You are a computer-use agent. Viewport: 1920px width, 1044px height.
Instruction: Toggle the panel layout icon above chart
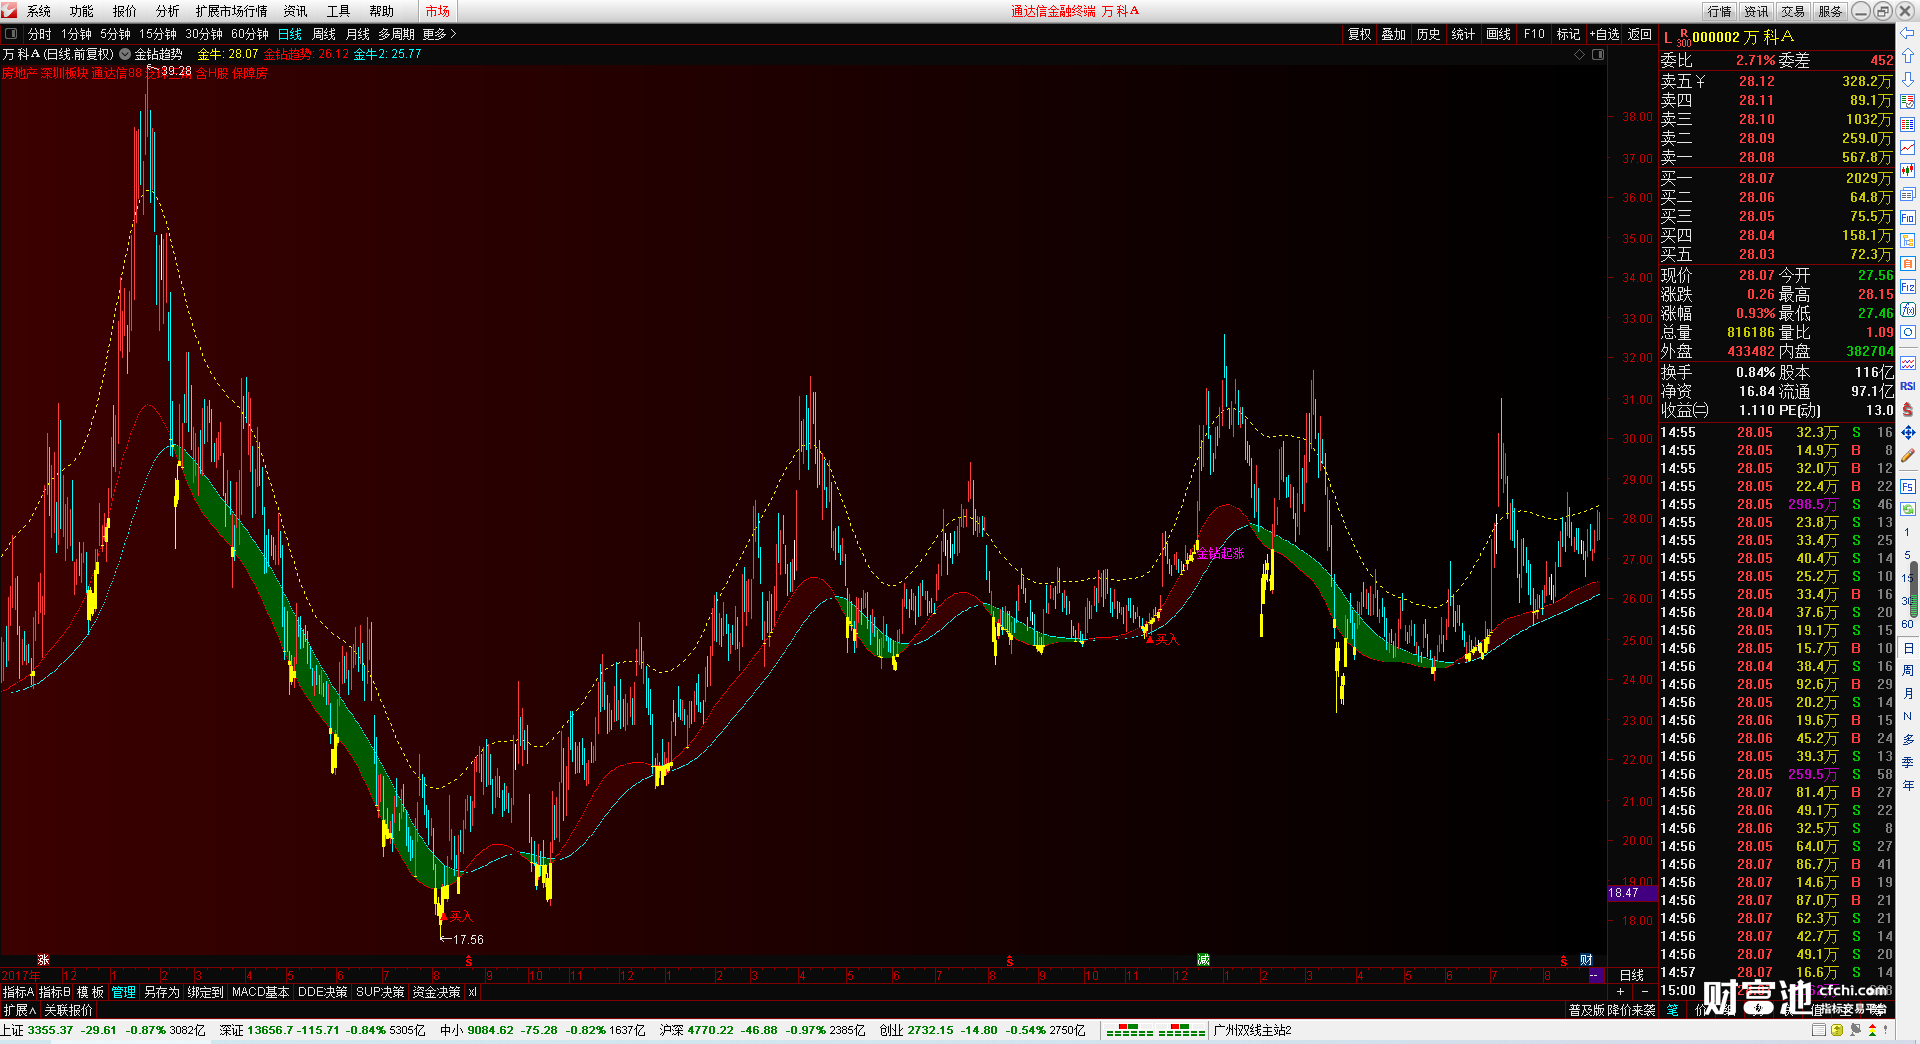[x=1598, y=54]
